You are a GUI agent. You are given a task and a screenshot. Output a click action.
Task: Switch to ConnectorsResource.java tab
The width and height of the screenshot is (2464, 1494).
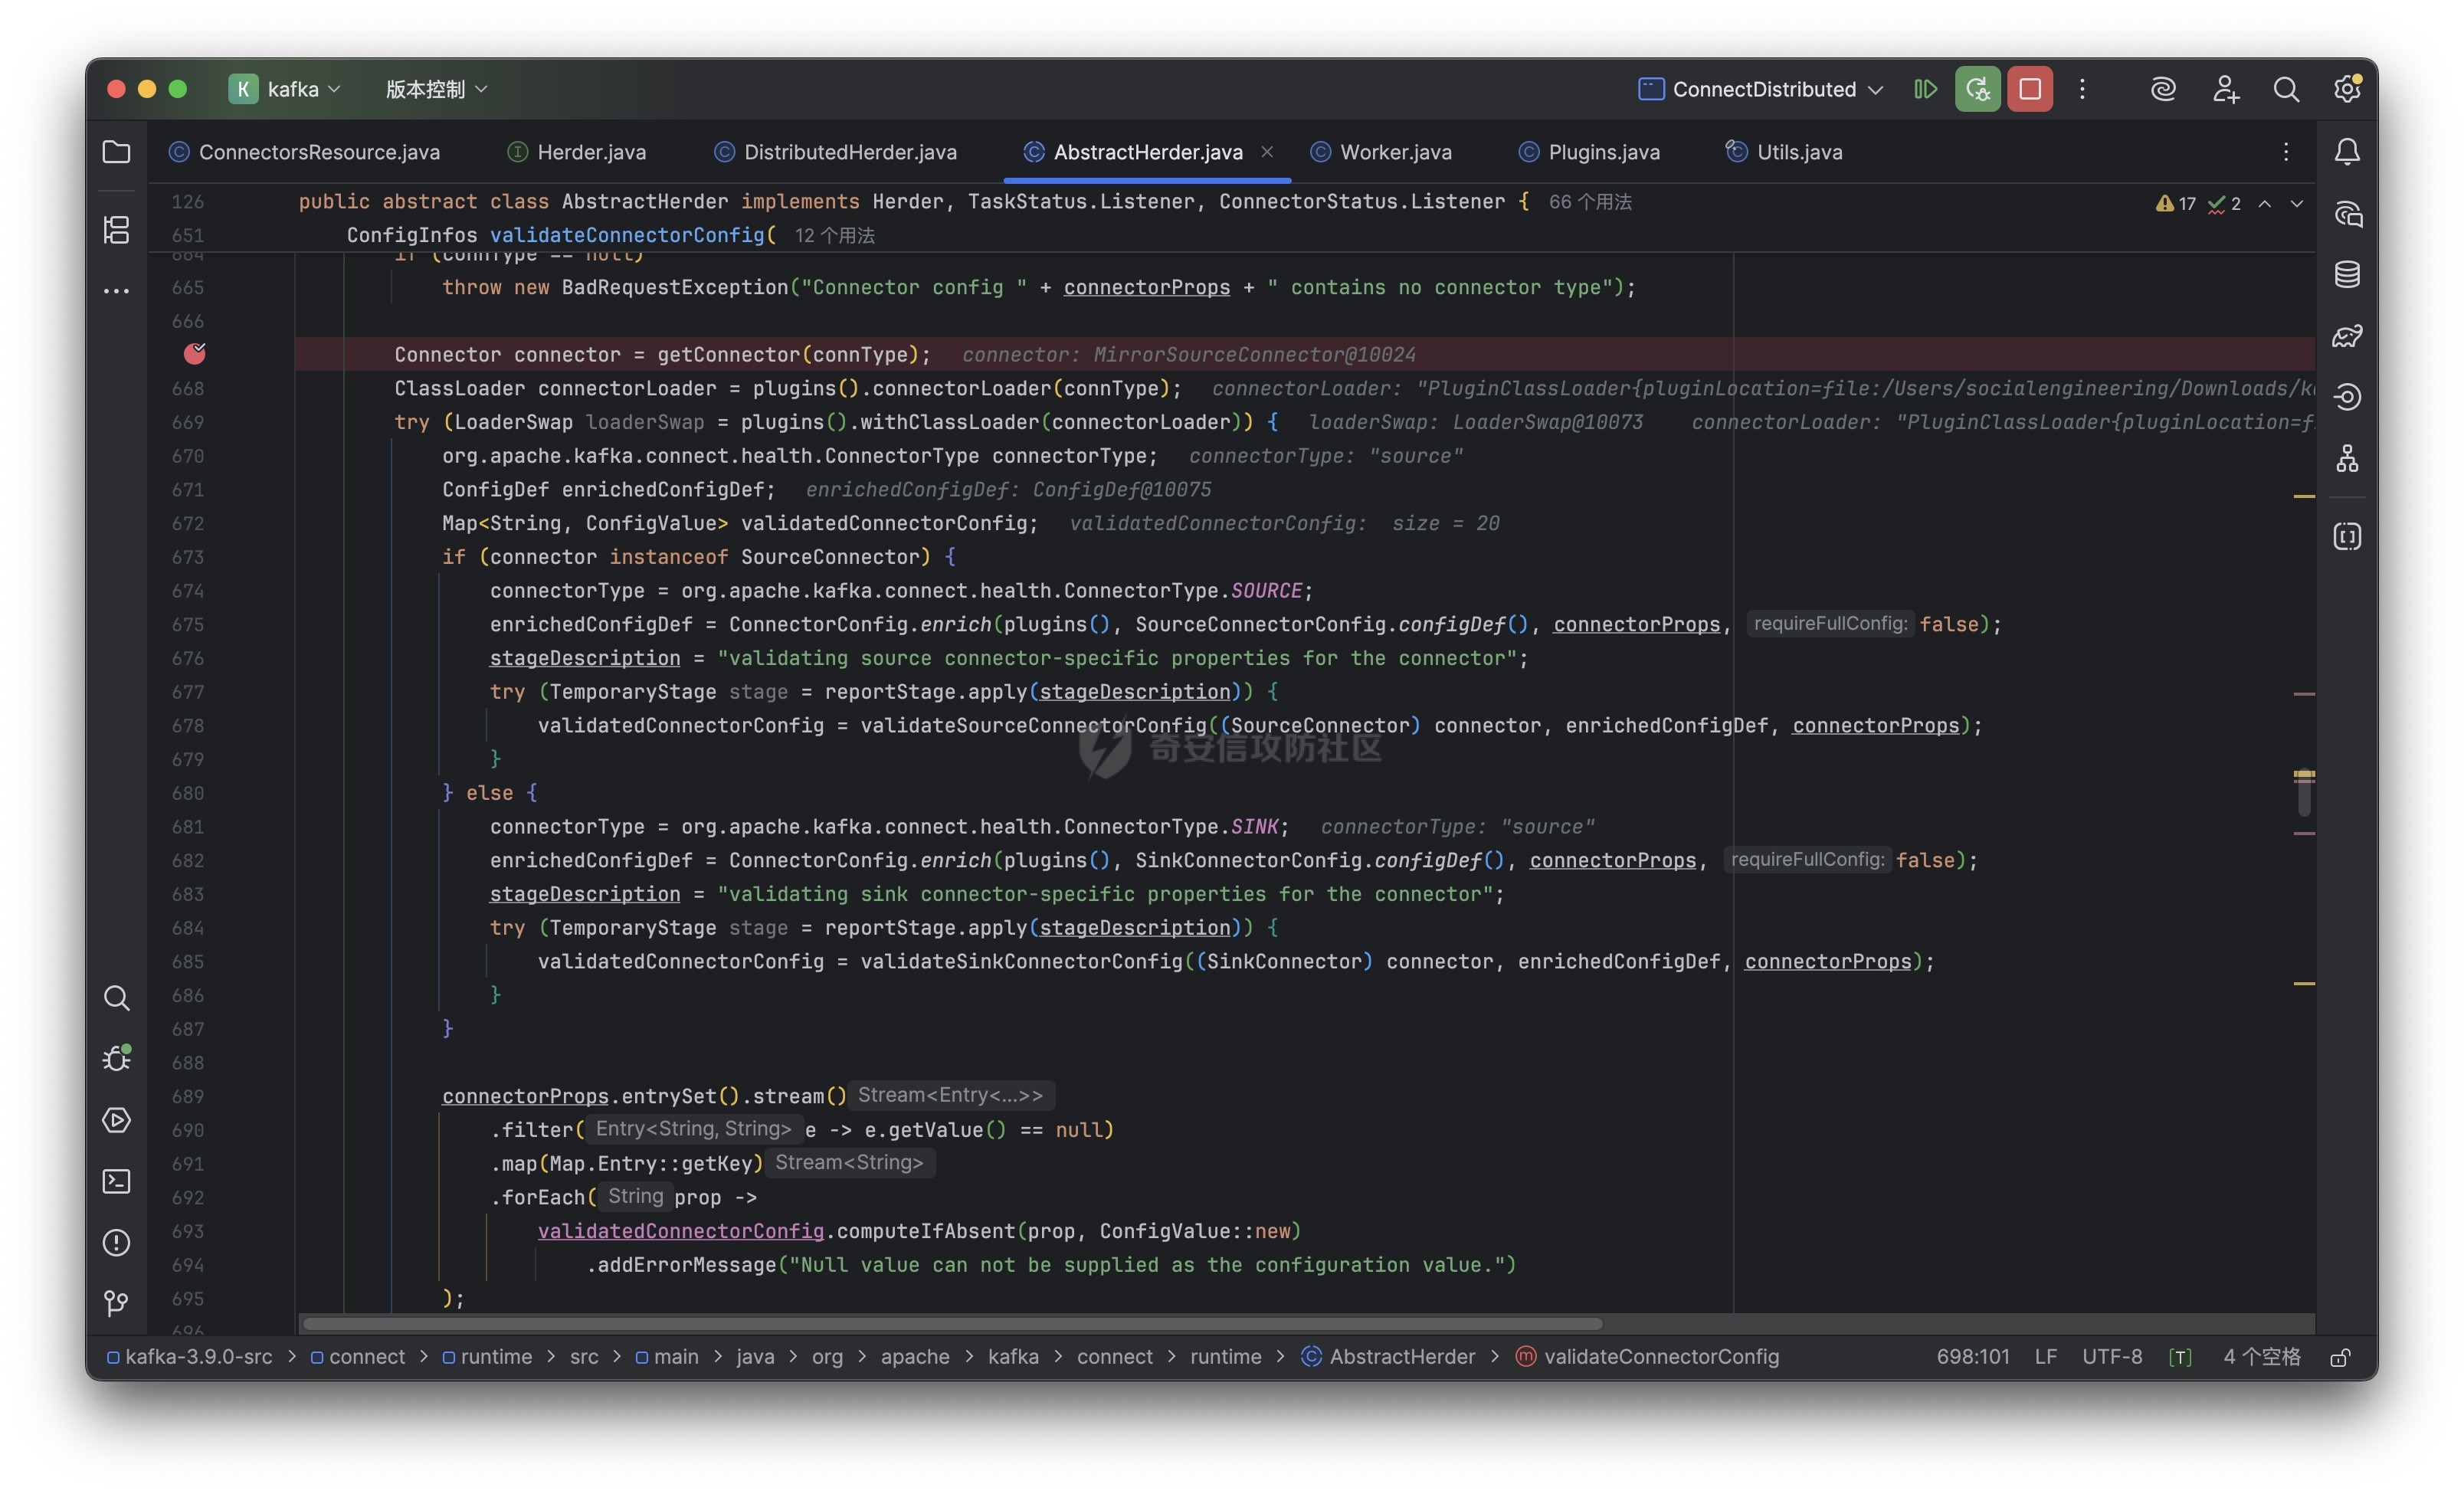click(x=304, y=152)
